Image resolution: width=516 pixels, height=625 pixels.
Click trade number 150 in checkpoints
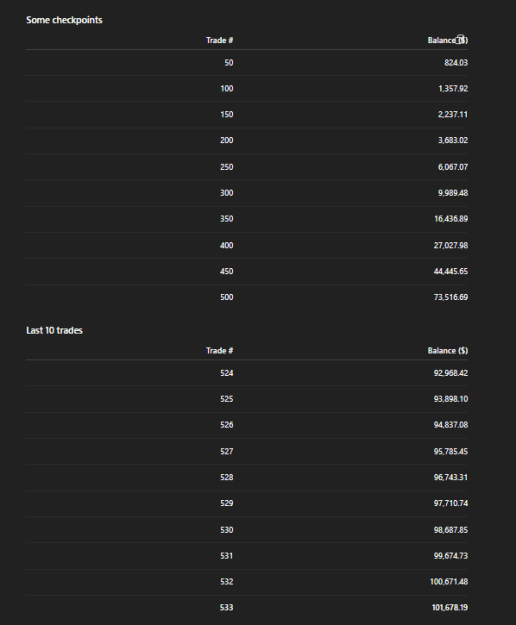point(227,114)
